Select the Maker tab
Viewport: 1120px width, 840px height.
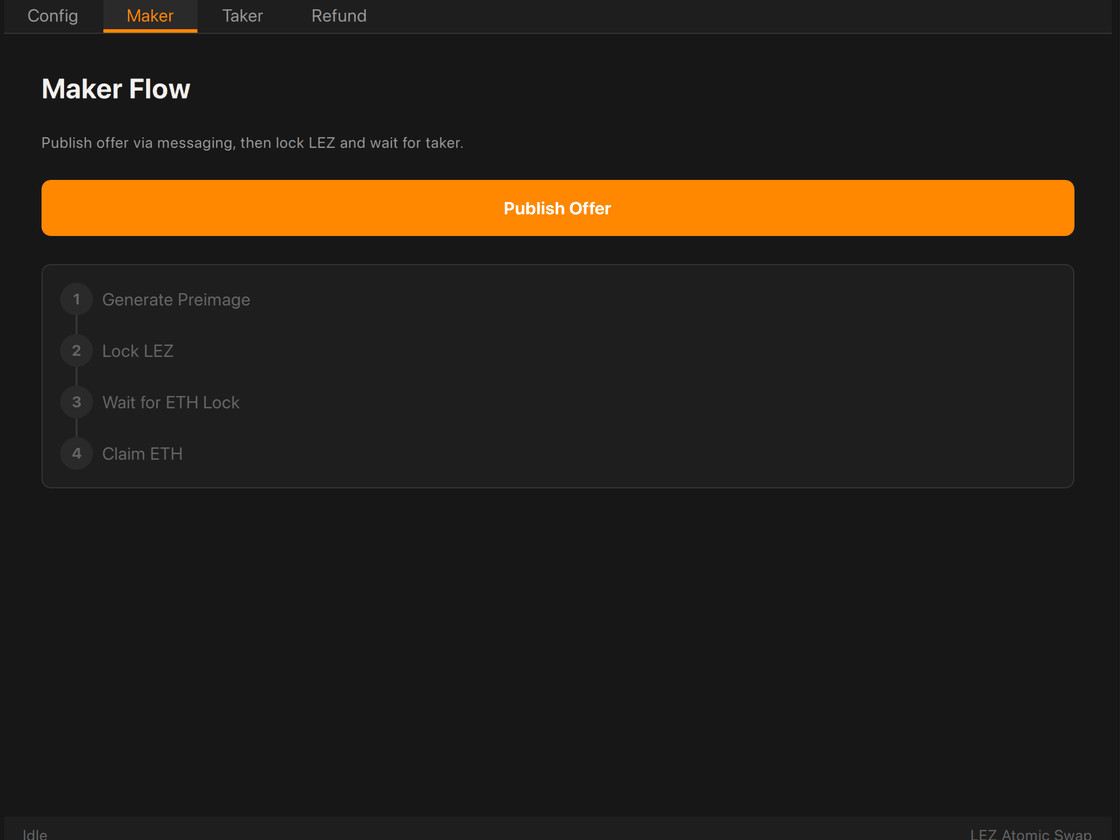[150, 16]
